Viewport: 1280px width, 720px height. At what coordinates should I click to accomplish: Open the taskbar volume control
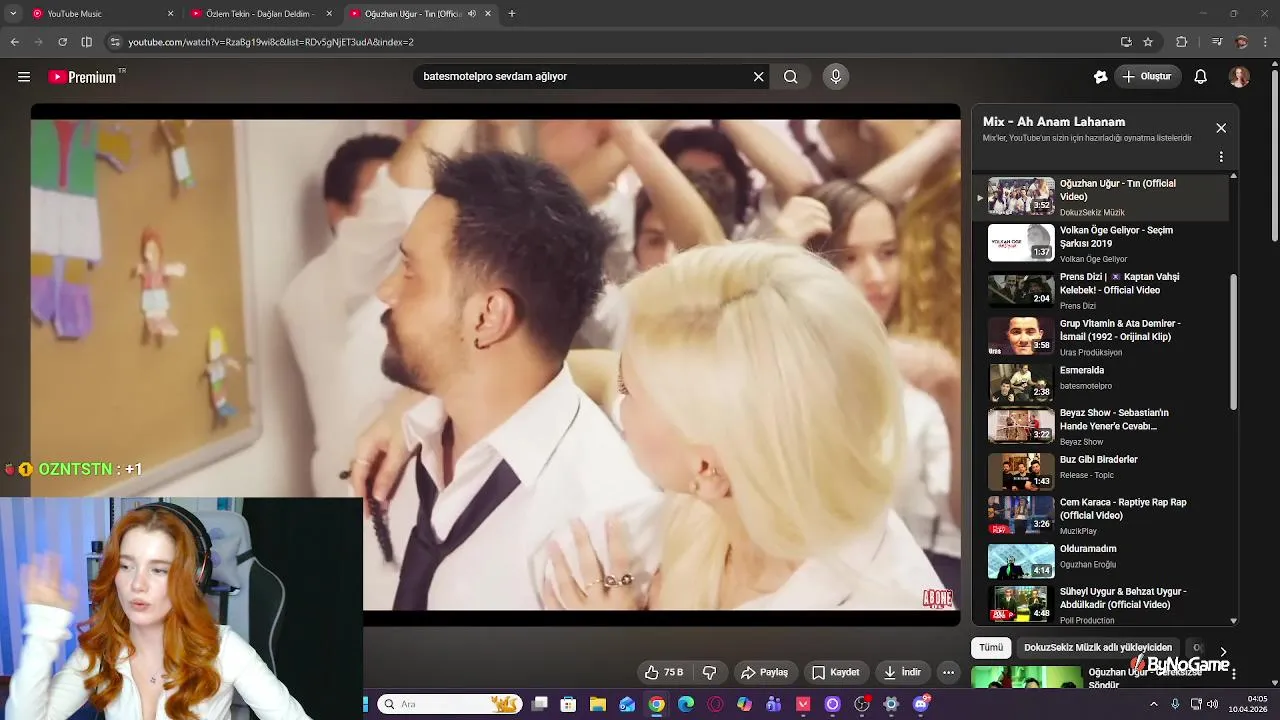pos(1211,704)
